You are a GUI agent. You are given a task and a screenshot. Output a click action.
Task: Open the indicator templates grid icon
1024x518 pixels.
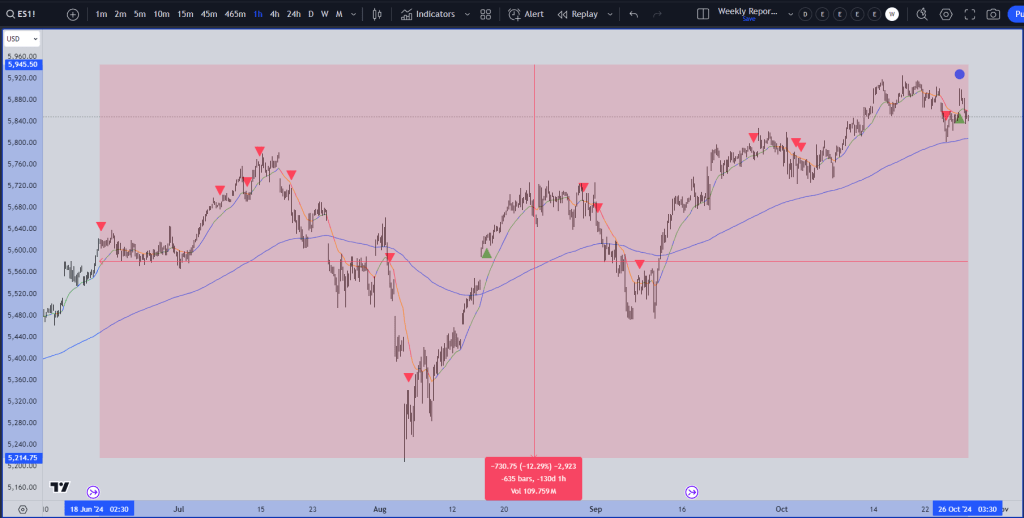coord(485,14)
